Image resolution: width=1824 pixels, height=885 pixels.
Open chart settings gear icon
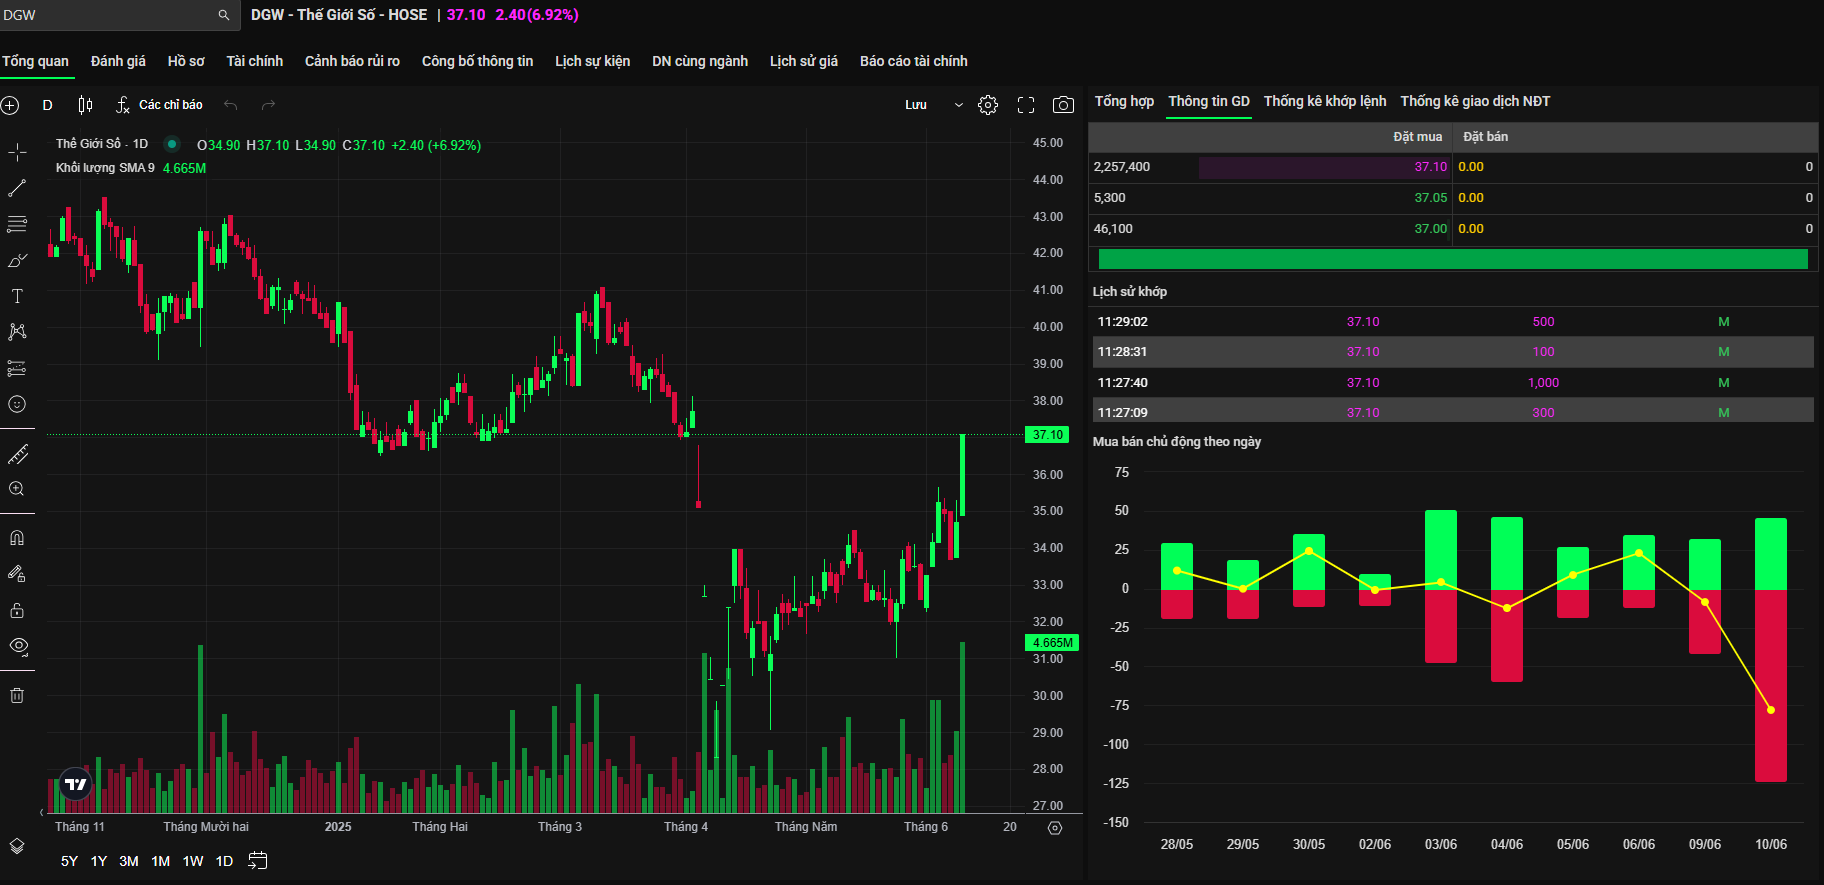pyautogui.click(x=988, y=105)
